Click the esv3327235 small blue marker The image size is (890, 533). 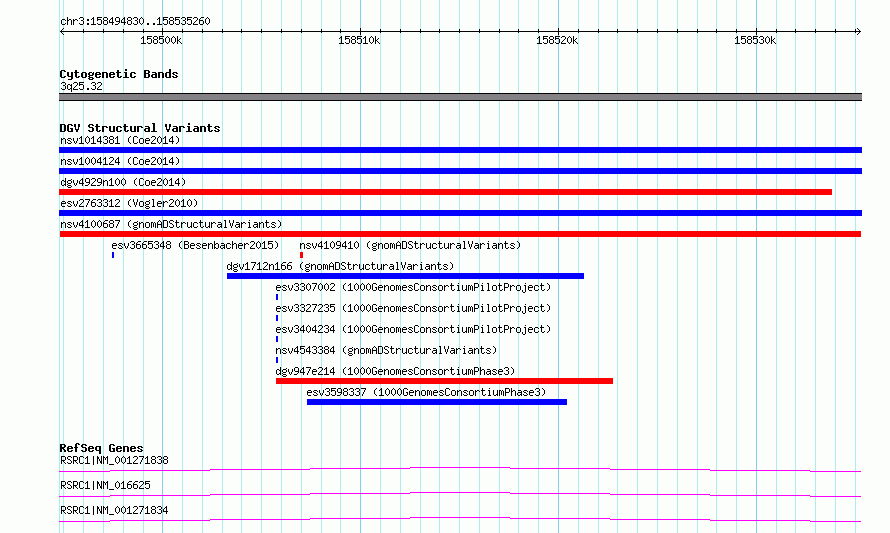click(277, 318)
